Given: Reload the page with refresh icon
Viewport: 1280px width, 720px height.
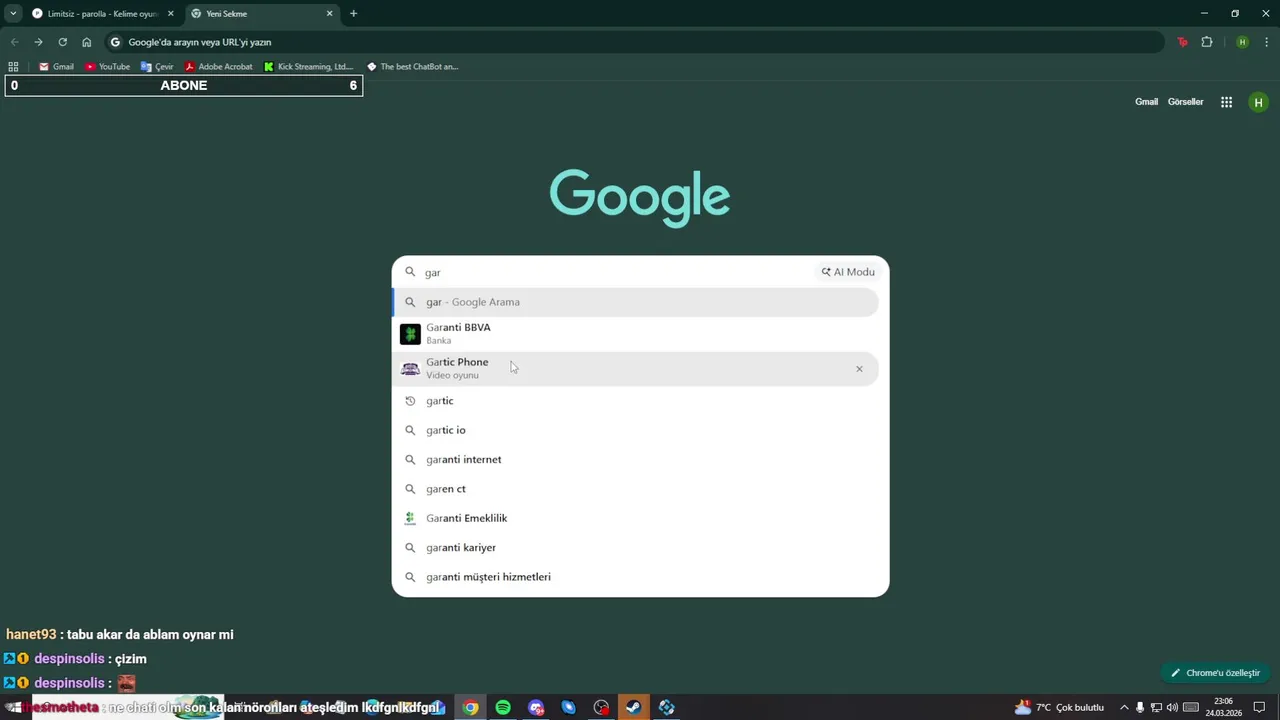Looking at the screenshot, I should pyautogui.click(x=62, y=42).
